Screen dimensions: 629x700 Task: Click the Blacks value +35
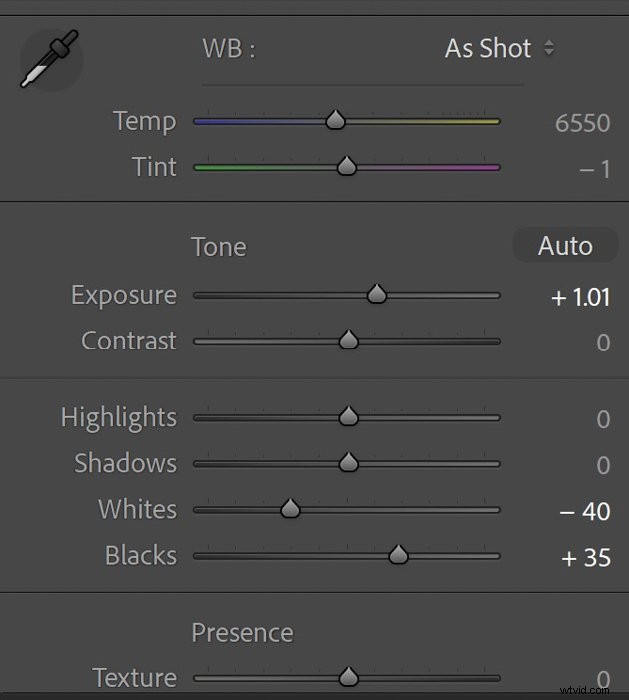coord(586,558)
